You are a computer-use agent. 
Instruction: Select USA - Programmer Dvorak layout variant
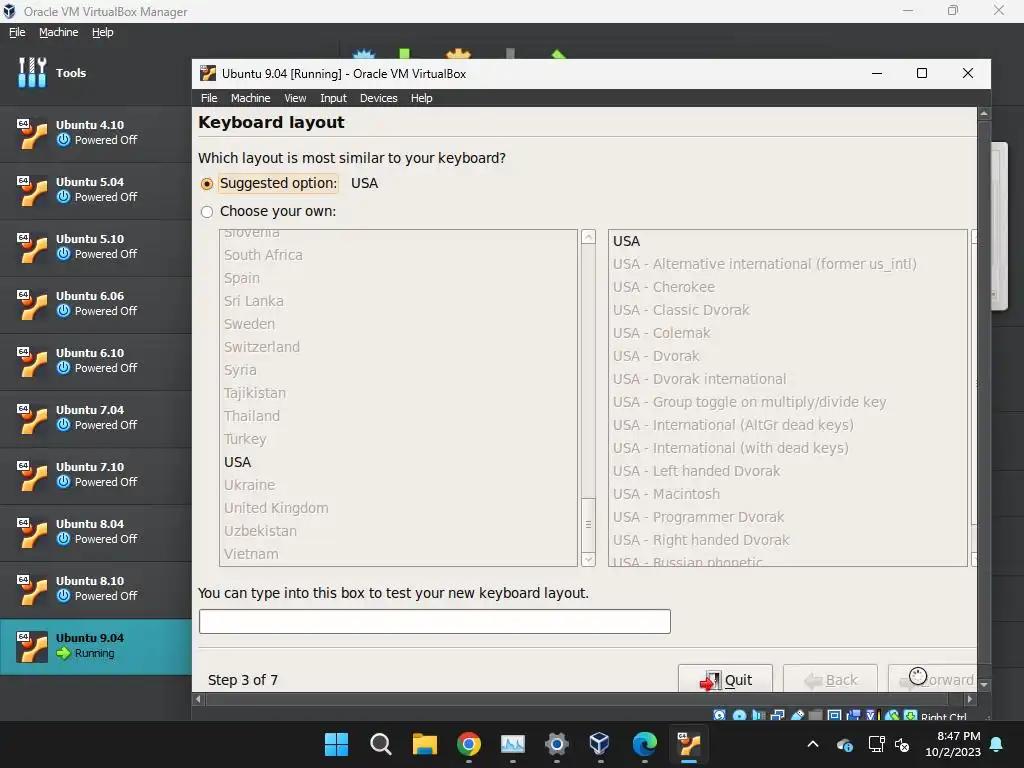coord(698,517)
